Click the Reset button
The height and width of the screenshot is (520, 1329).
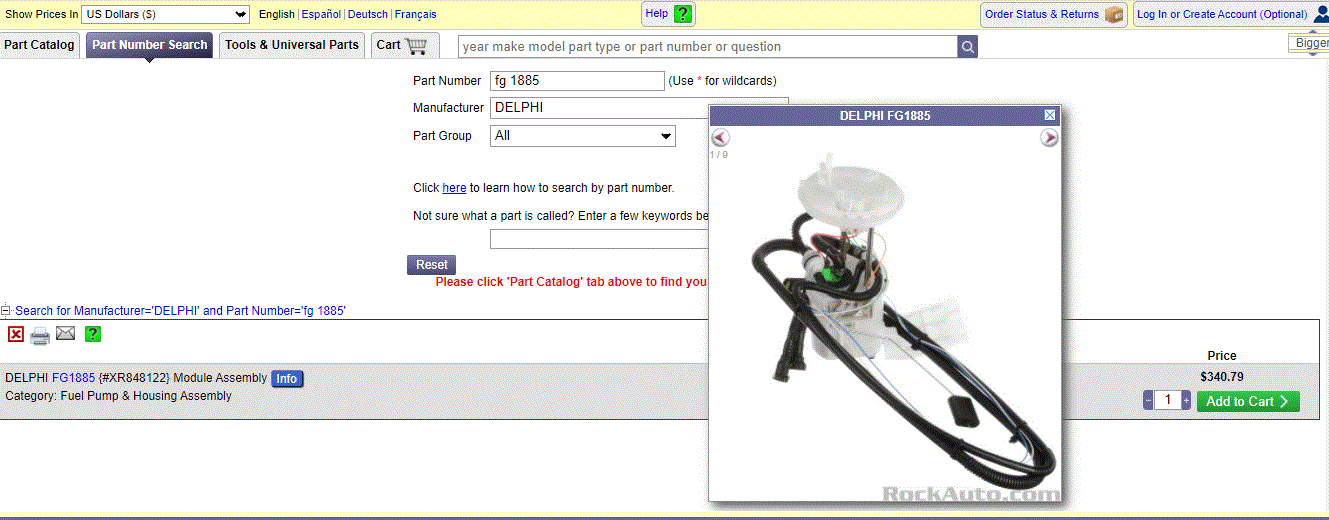(x=432, y=265)
